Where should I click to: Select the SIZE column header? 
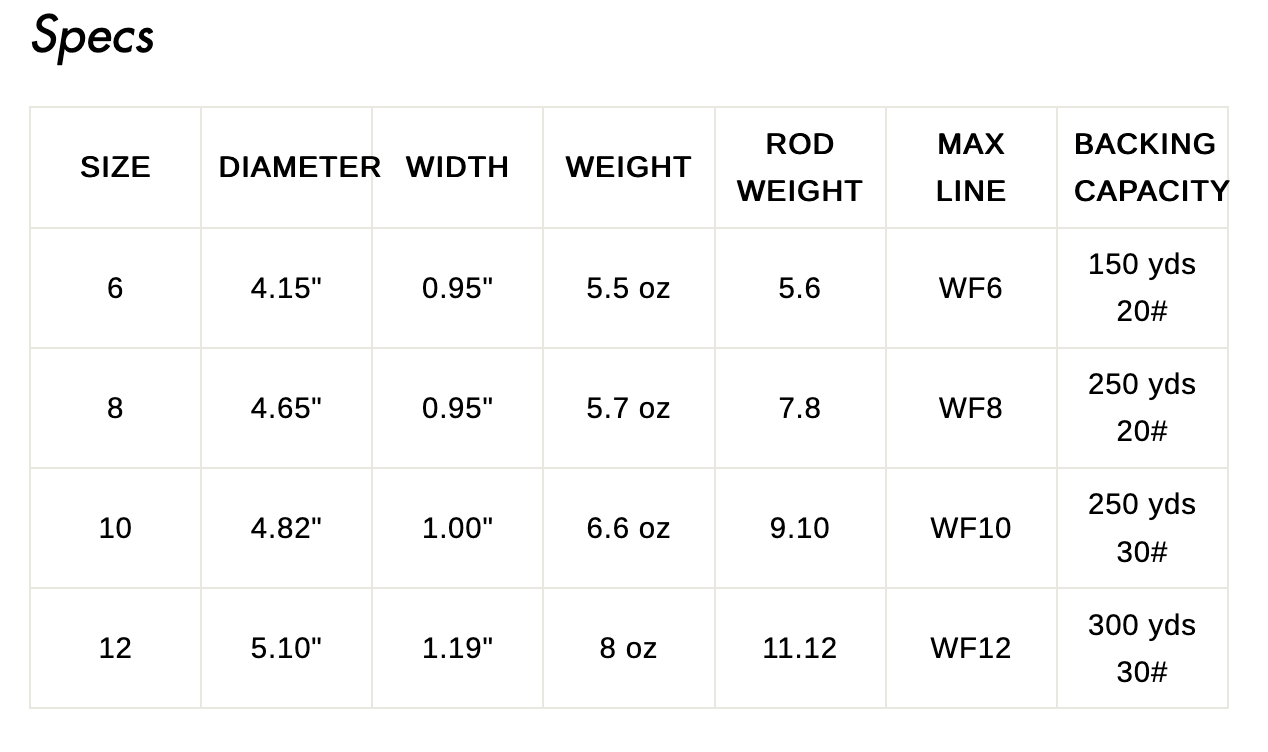tap(115, 167)
